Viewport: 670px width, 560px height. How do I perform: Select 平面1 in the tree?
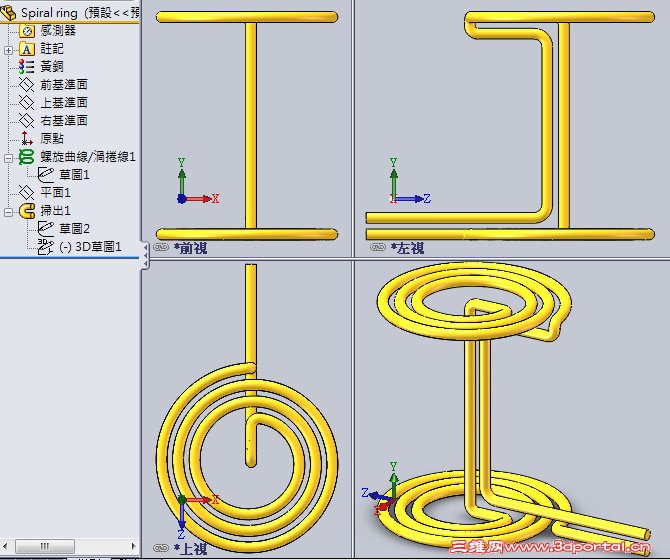[55, 193]
